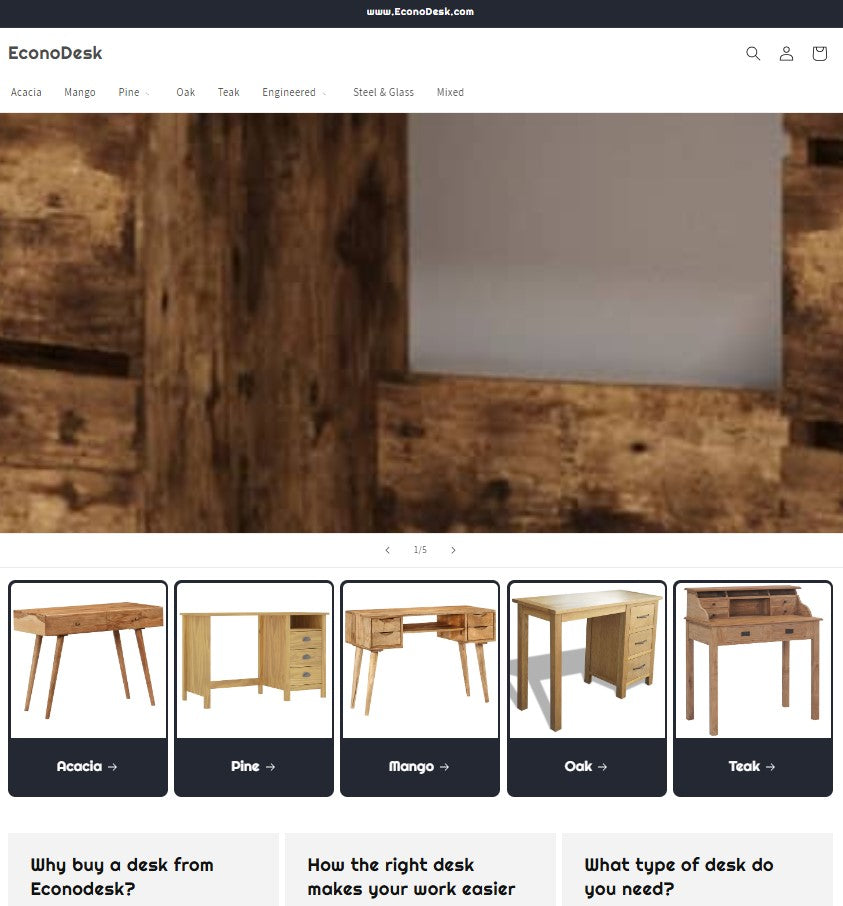Open the Oak desk thumbnail
Viewport: 843px width, 906px height.
(x=586, y=660)
